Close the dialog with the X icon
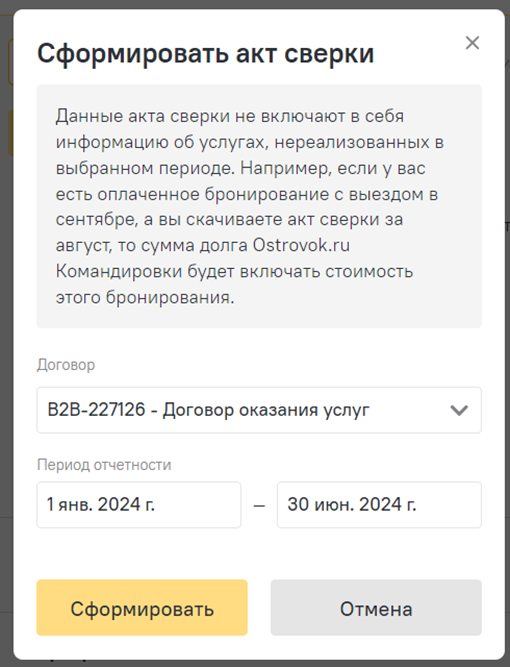Image resolution: width=510 pixels, height=667 pixels. pos(472,43)
